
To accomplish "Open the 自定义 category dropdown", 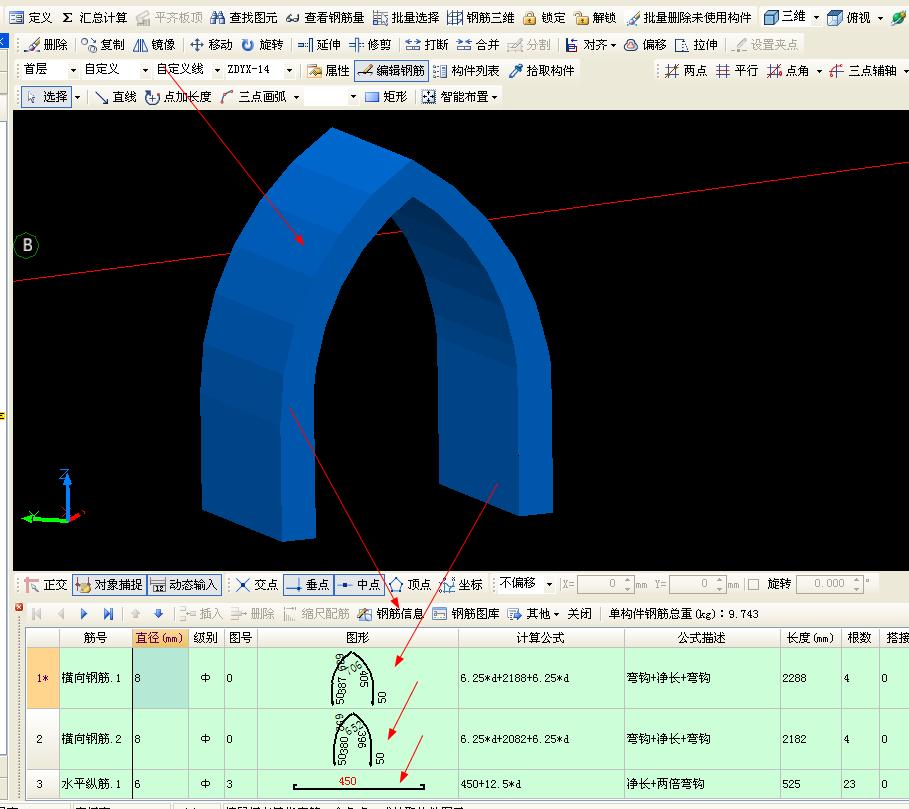I will pos(145,70).
